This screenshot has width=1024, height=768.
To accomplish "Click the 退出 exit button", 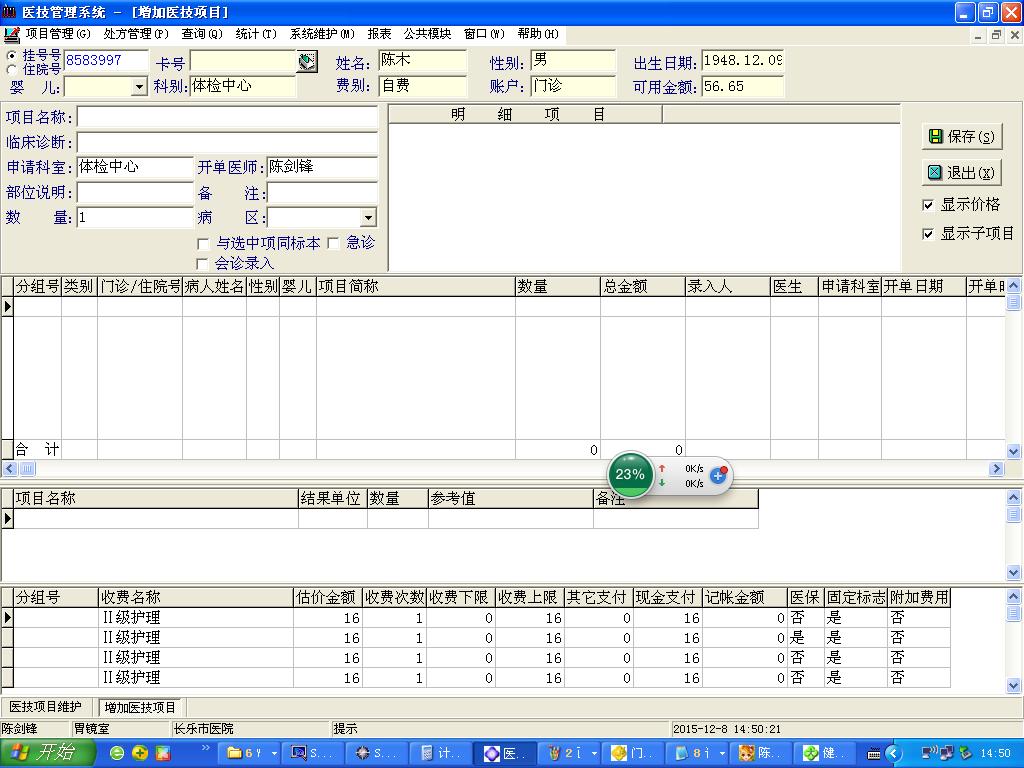I will click(961, 172).
